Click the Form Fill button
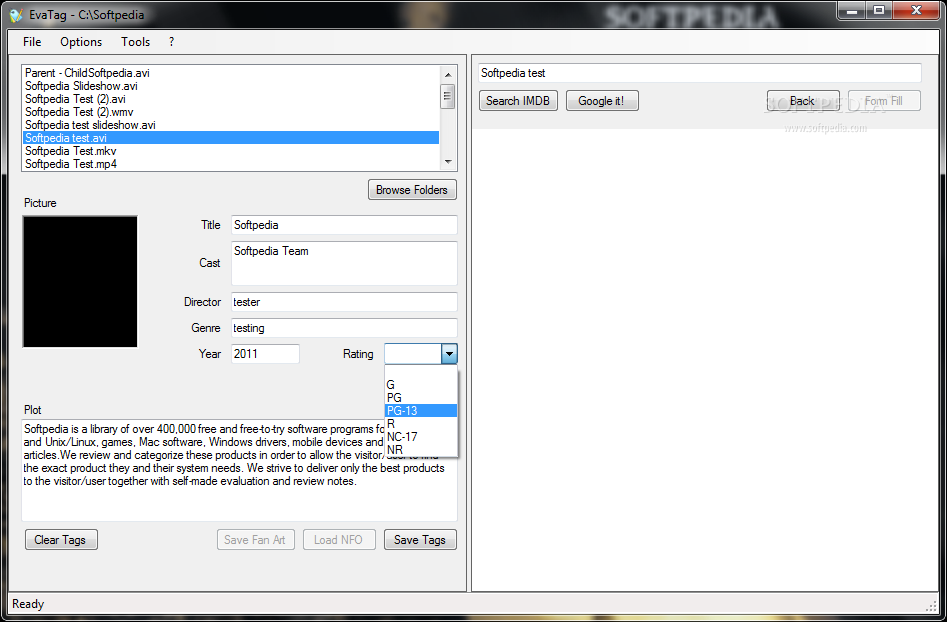947x622 pixels. click(884, 101)
